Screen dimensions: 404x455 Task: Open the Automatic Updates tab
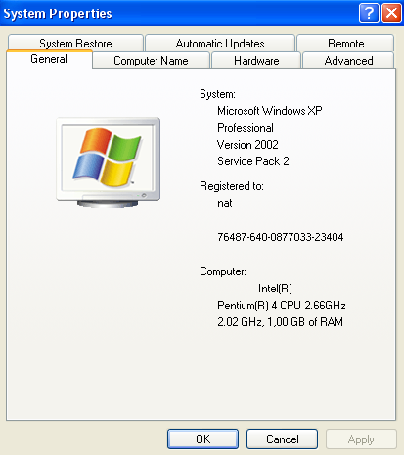(220, 42)
